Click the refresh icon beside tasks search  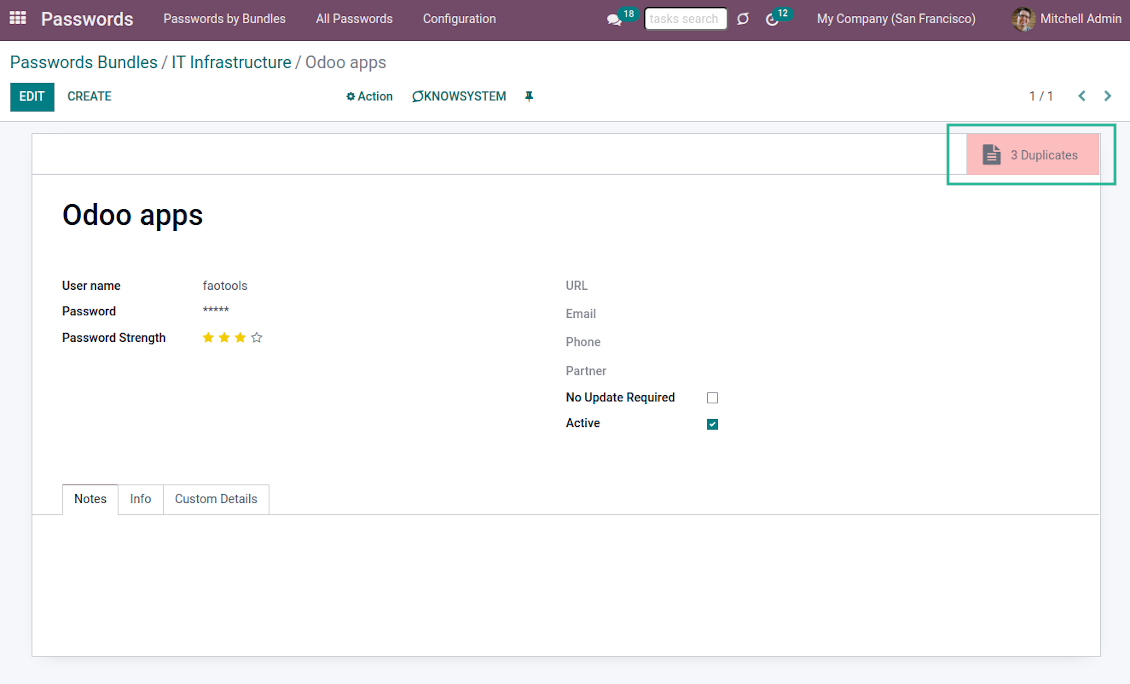tap(743, 19)
